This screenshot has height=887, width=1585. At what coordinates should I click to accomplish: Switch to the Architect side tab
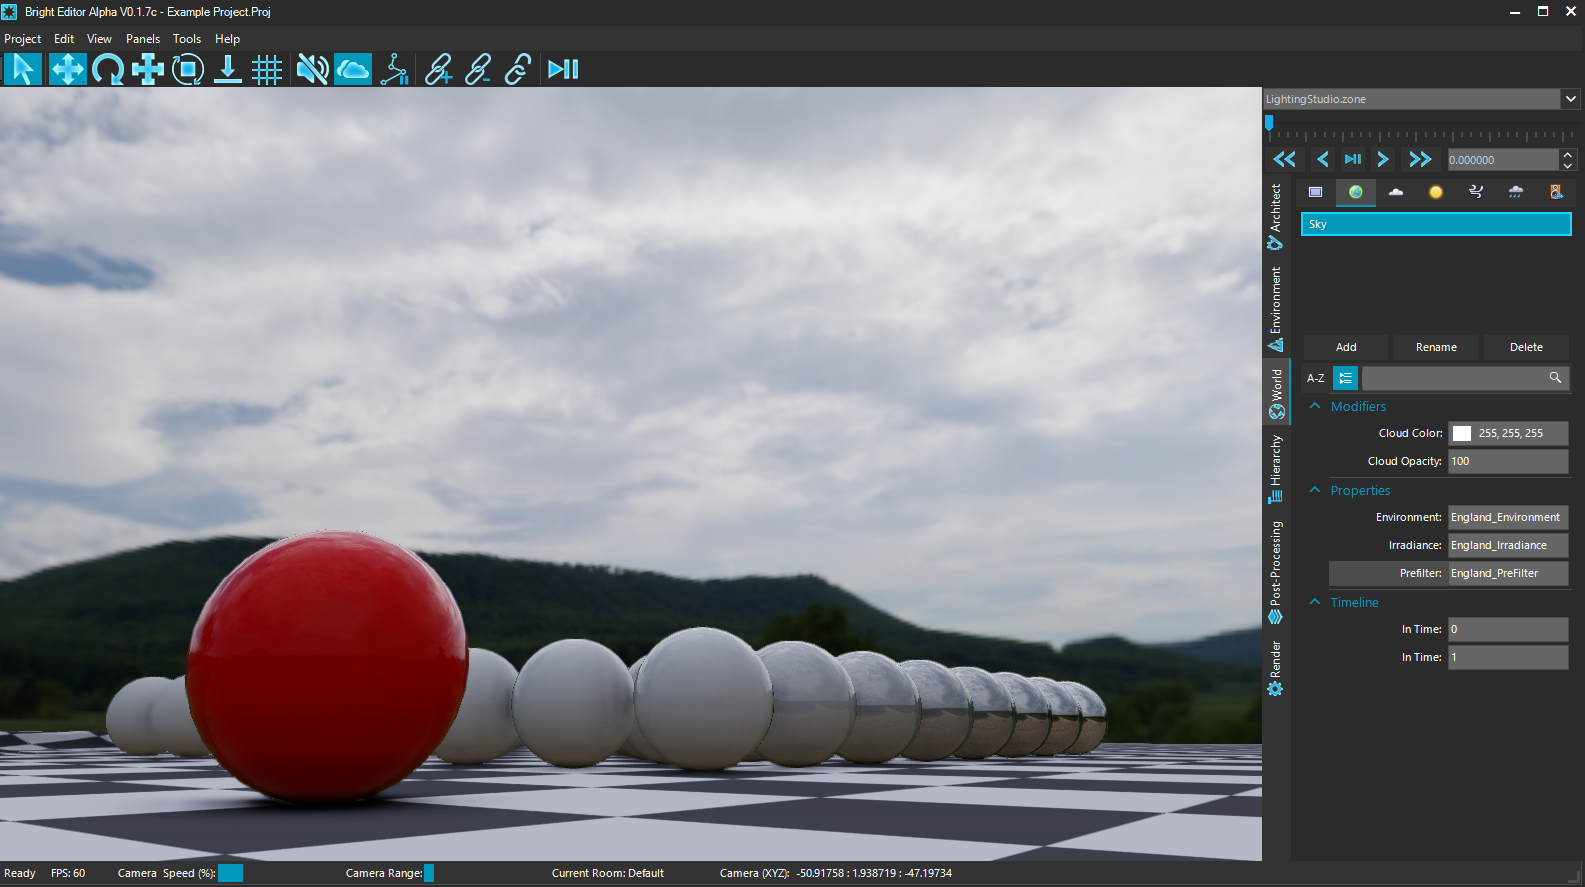(x=1276, y=216)
